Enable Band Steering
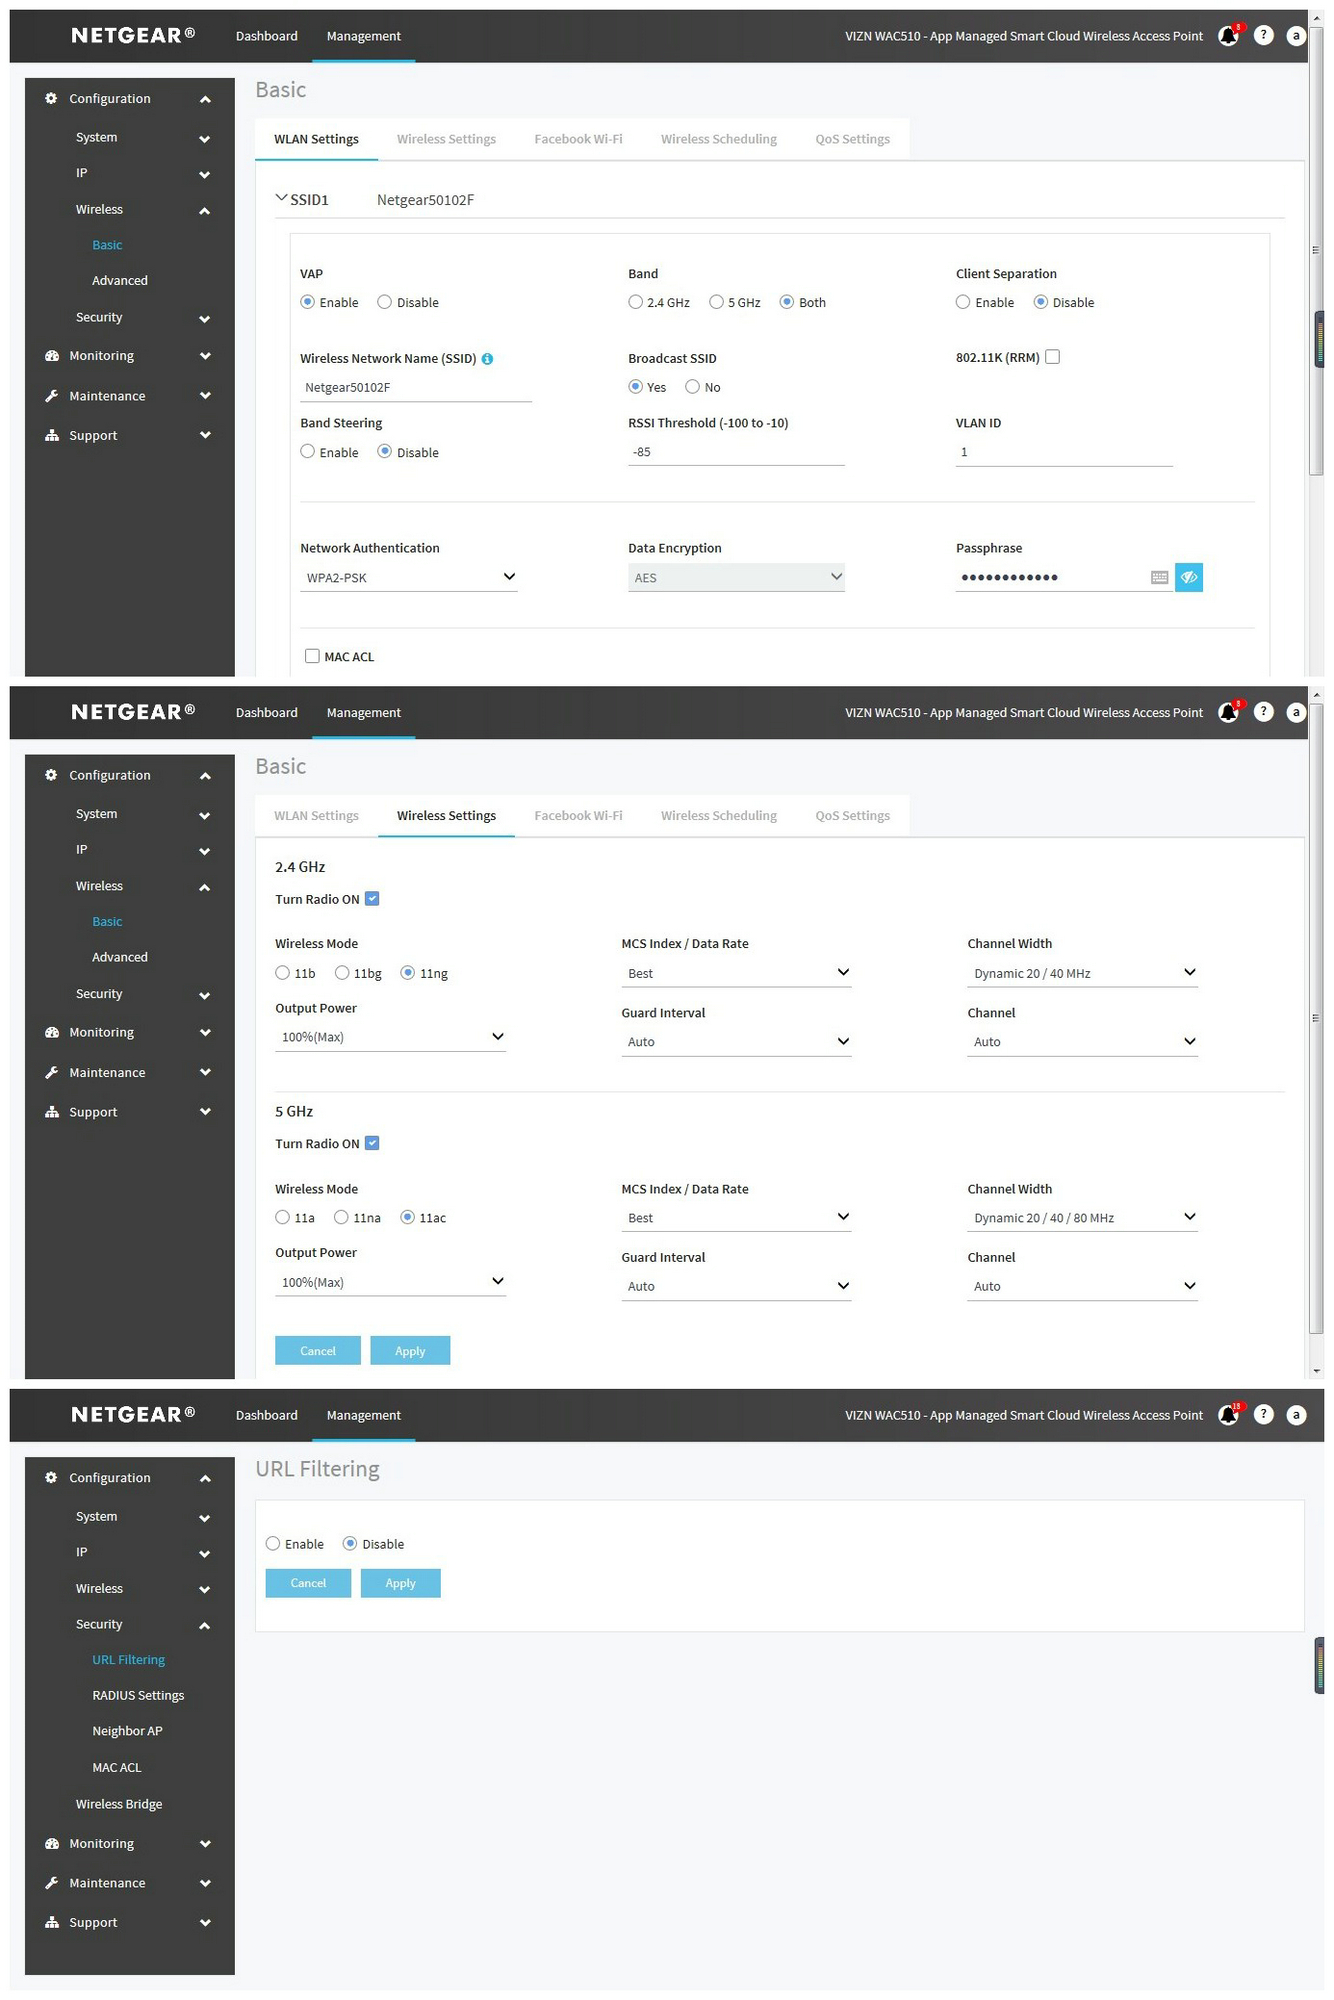1334x2000 pixels. (x=308, y=452)
